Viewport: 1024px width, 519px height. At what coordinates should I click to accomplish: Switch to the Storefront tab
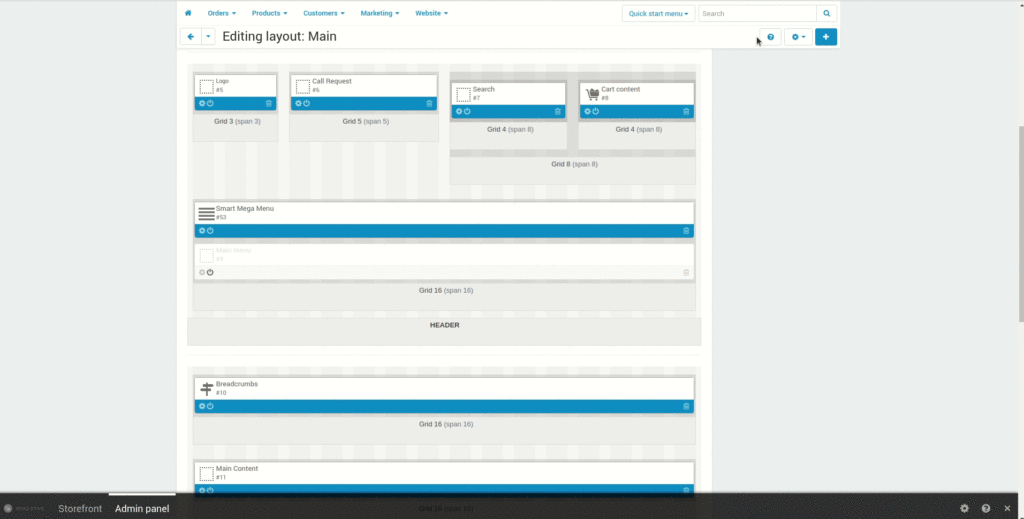pyautogui.click(x=80, y=508)
